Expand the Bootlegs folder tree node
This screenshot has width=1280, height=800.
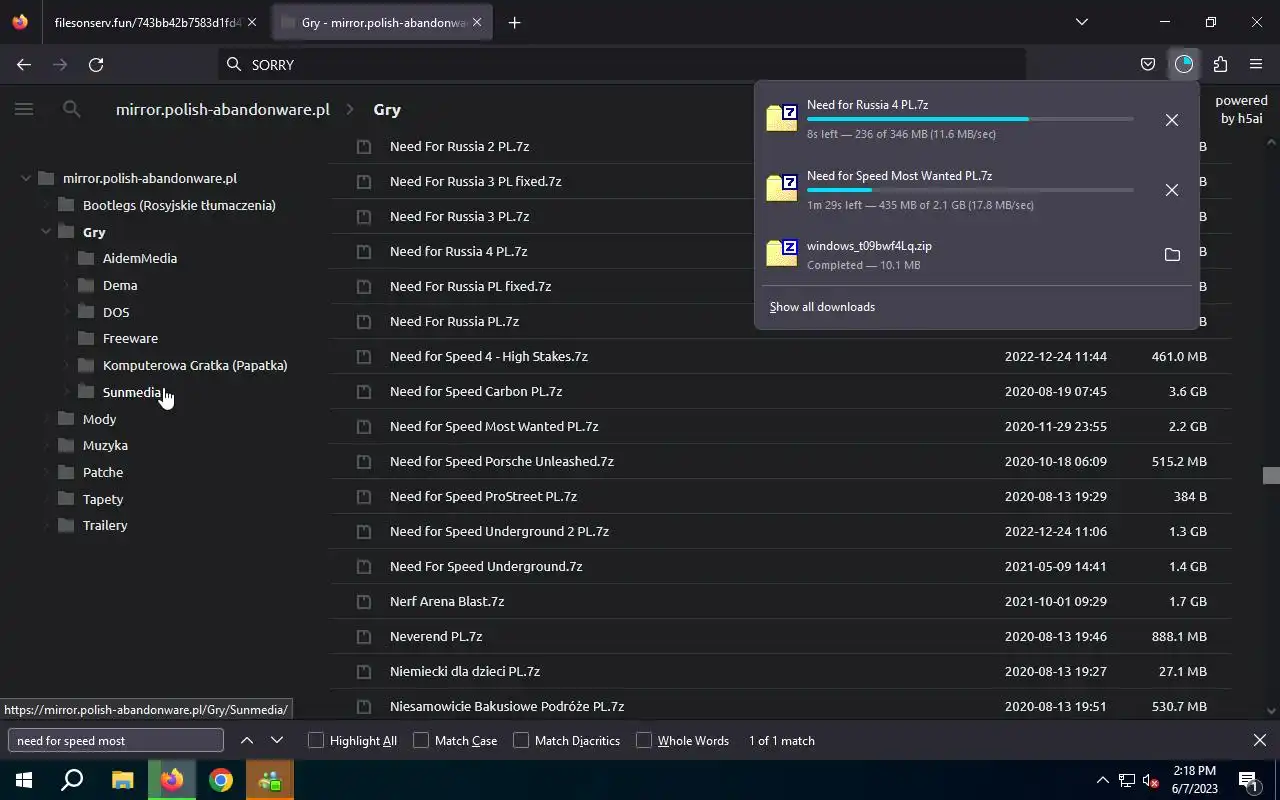coord(46,205)
